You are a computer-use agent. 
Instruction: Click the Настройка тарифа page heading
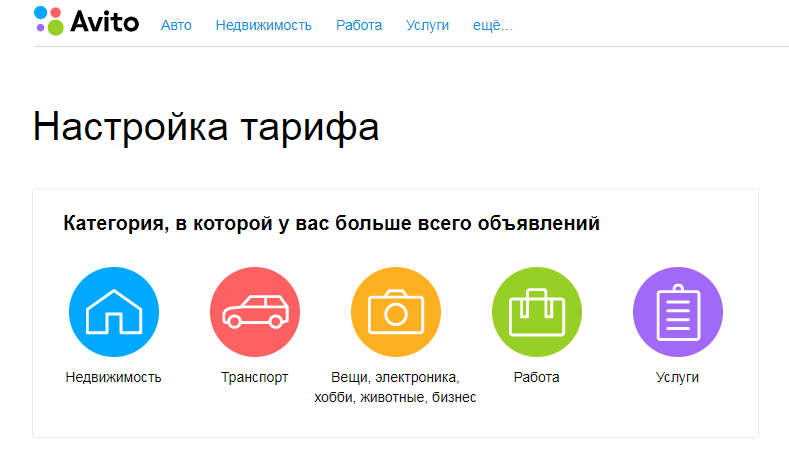tap(206, 129)
